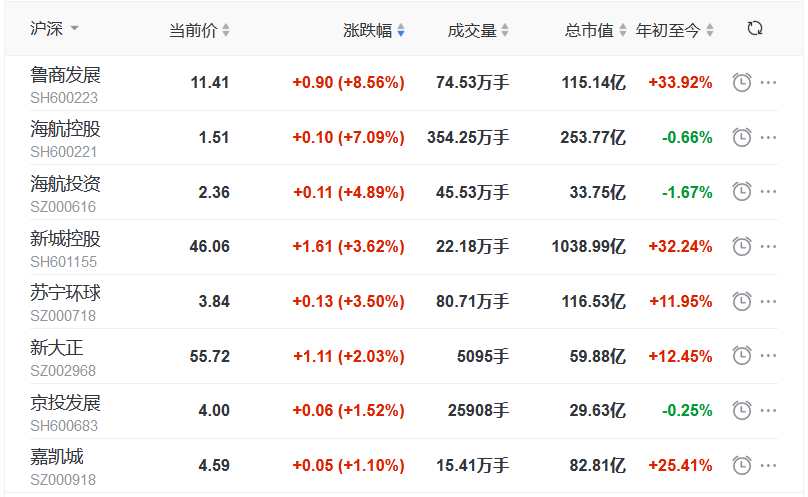Click change value +0.06 (+1.52%)

coord(348,410)
